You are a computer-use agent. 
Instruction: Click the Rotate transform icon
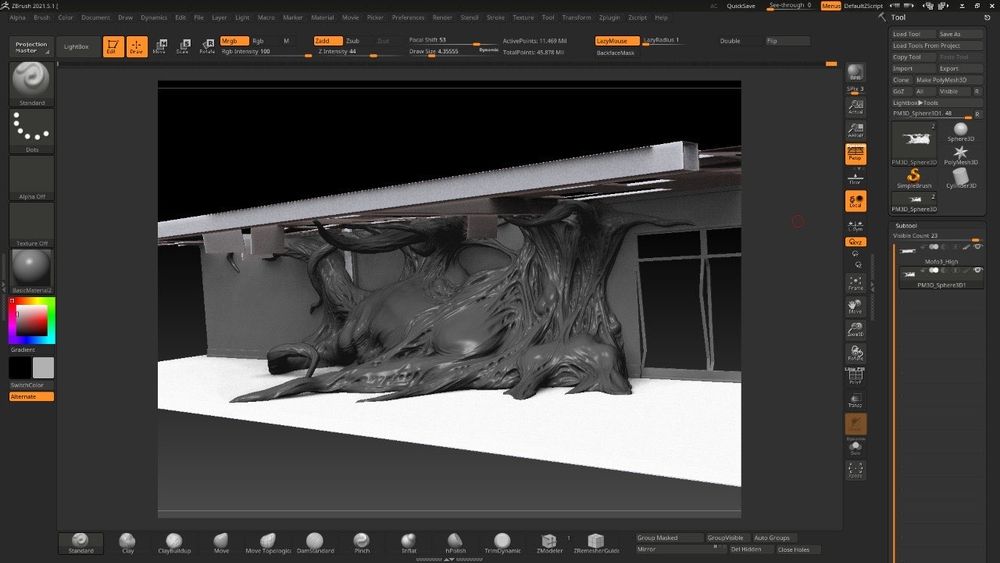(x=207, y=46)
